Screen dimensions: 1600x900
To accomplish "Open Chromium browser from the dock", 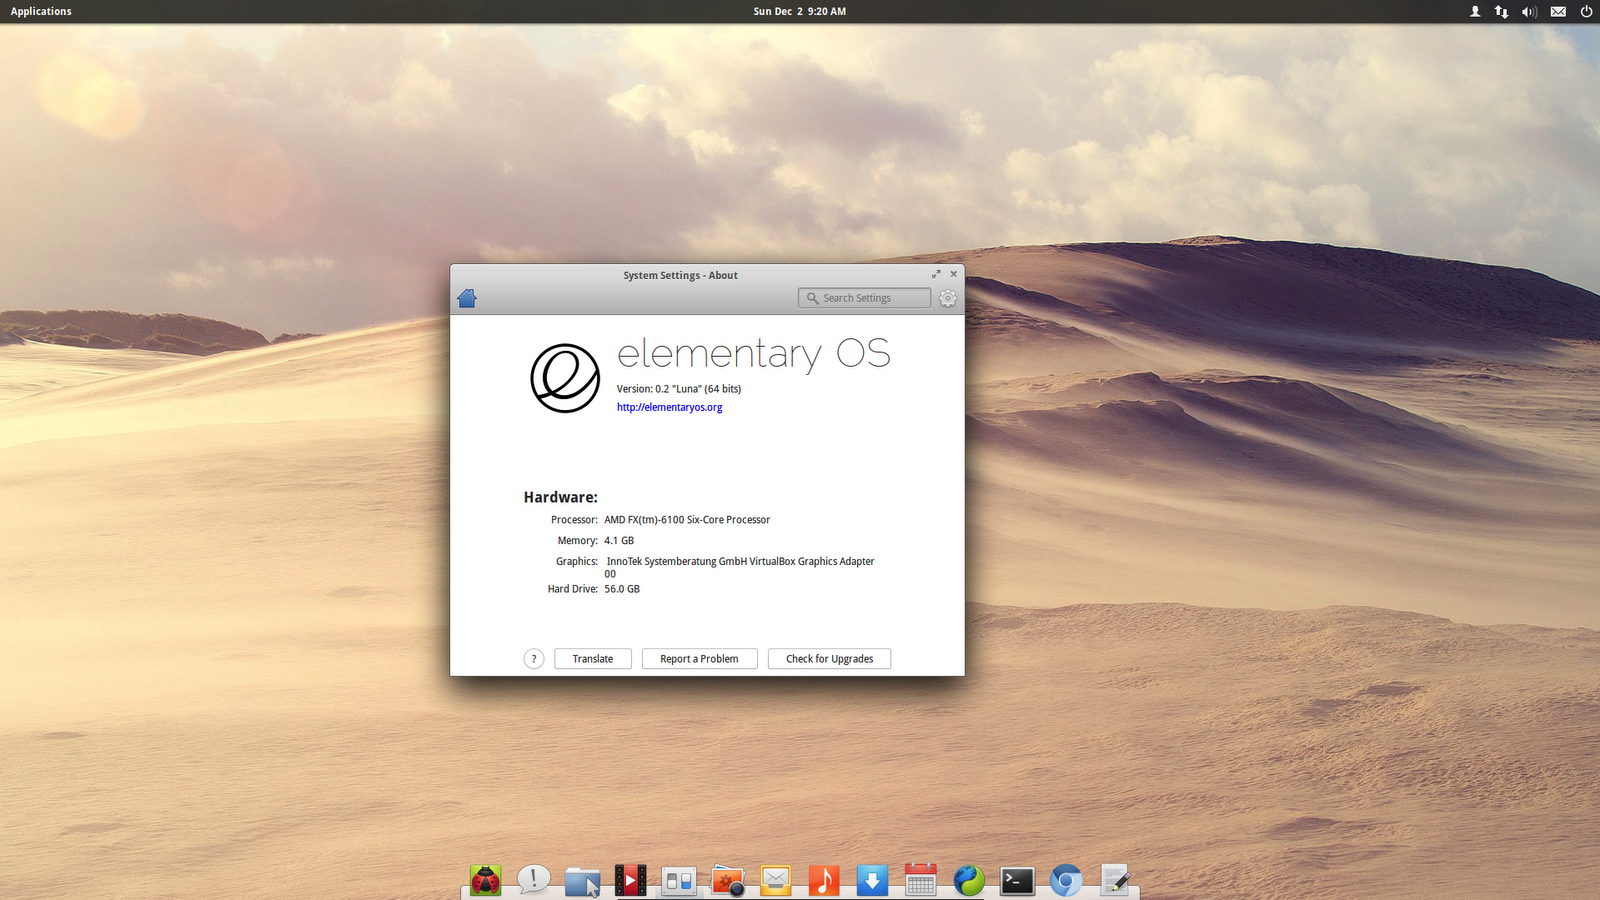I will [1065, 881].
